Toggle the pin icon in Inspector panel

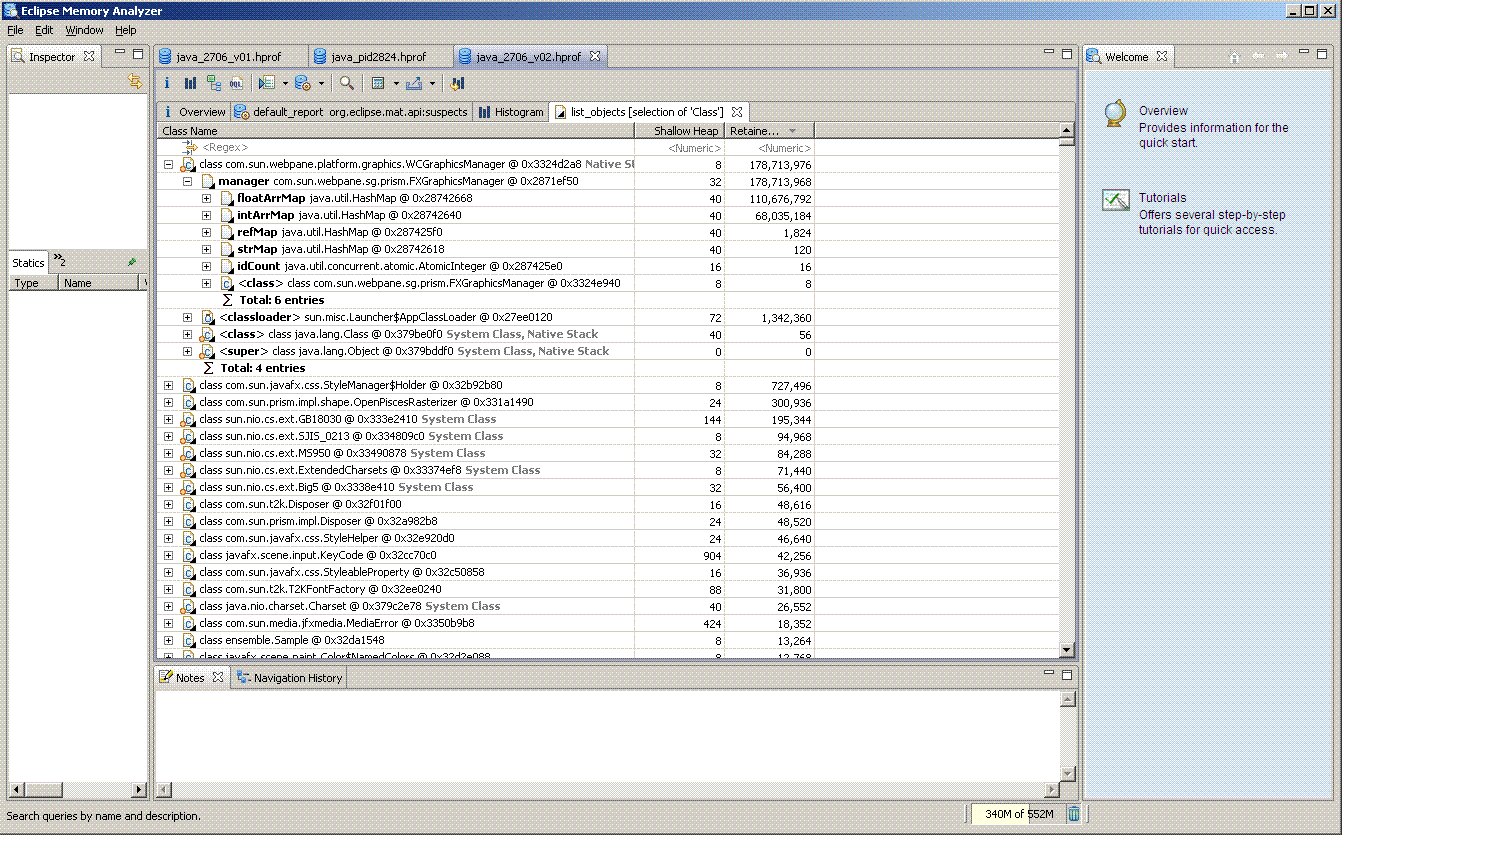click(x=132, y=262)
